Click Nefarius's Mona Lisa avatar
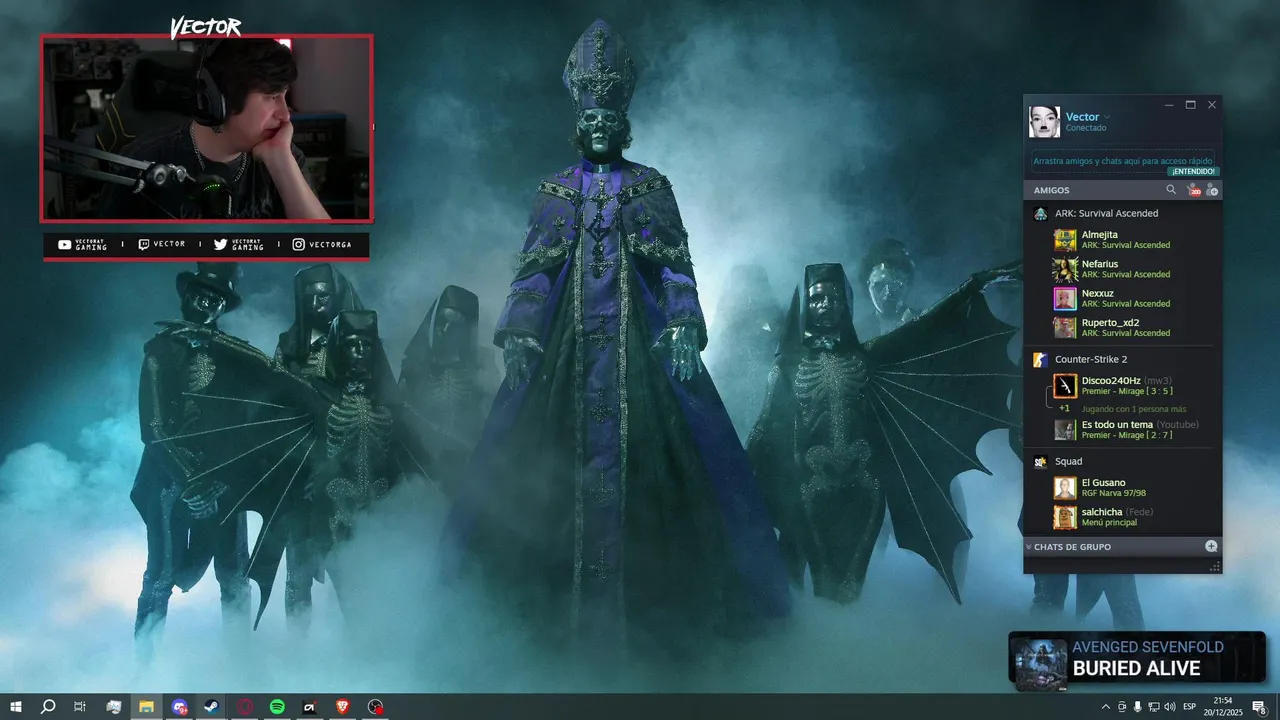This screenshot has height=720, width=1280. point(1065,269)
